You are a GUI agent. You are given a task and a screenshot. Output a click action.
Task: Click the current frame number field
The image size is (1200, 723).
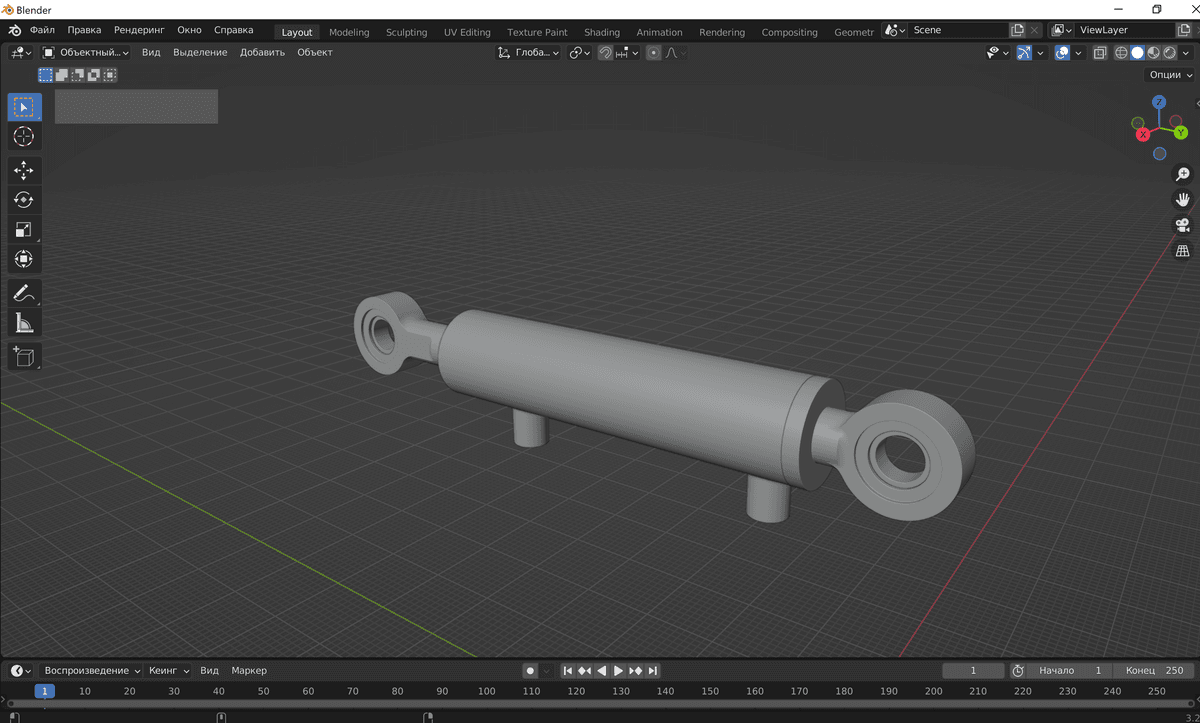coord(973,670)
